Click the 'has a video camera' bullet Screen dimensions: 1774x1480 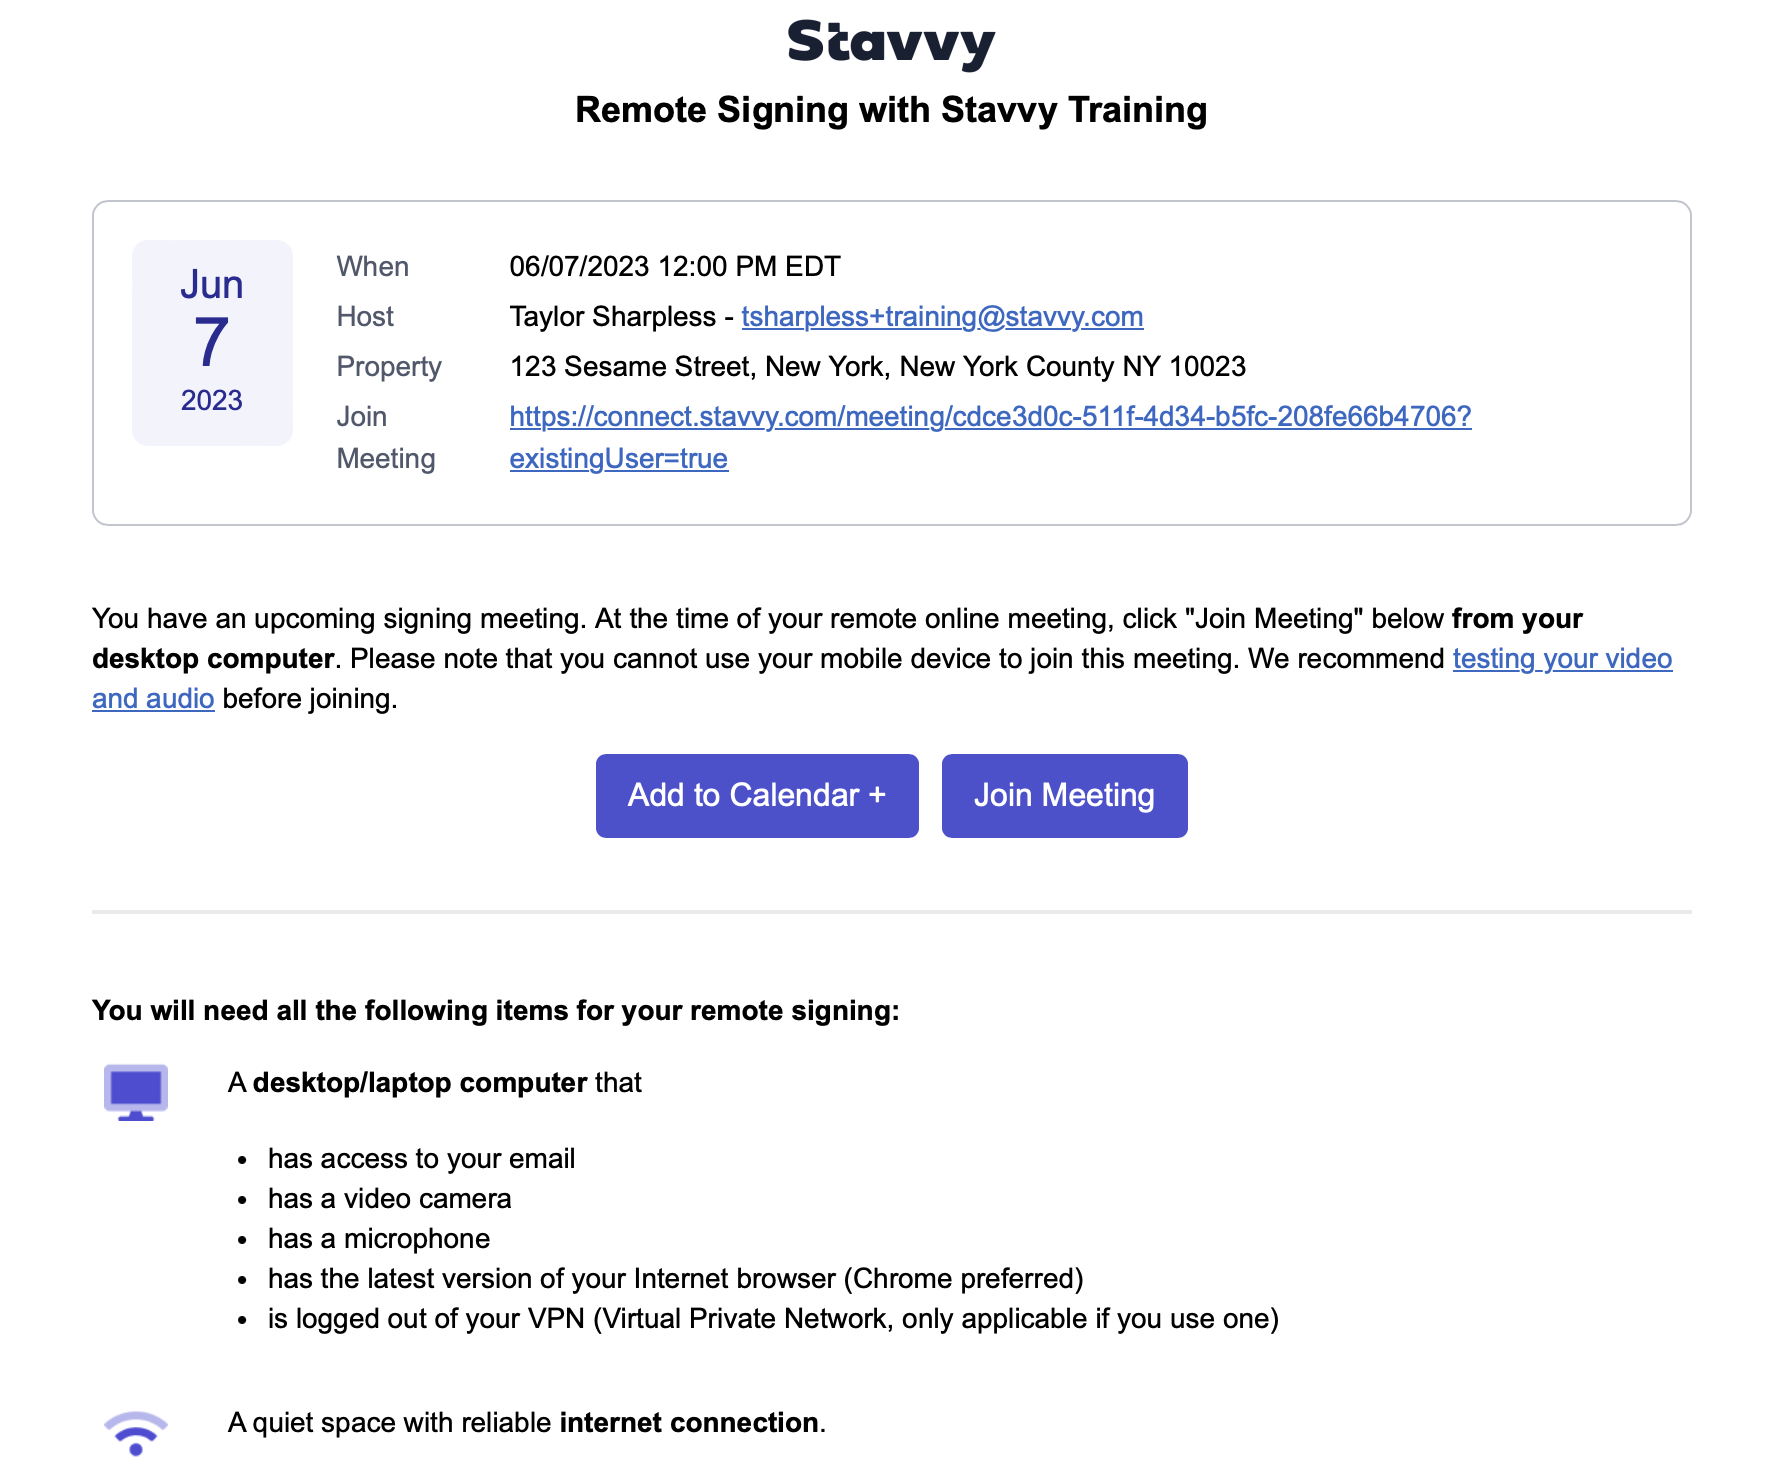tap(389, 1199)
